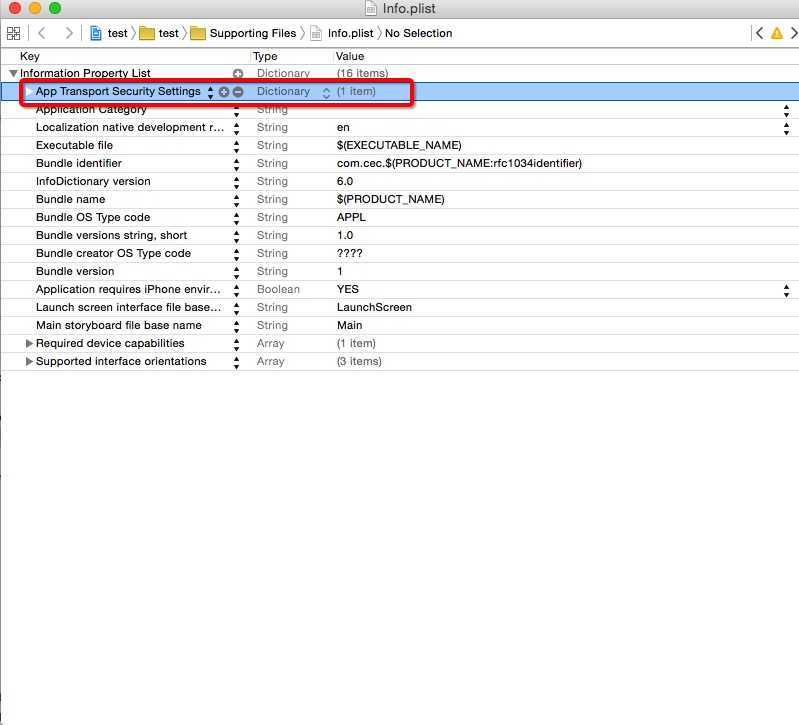Open key stepper for Bundle identifier
The image size is (799, 725).
click(236, 165)
